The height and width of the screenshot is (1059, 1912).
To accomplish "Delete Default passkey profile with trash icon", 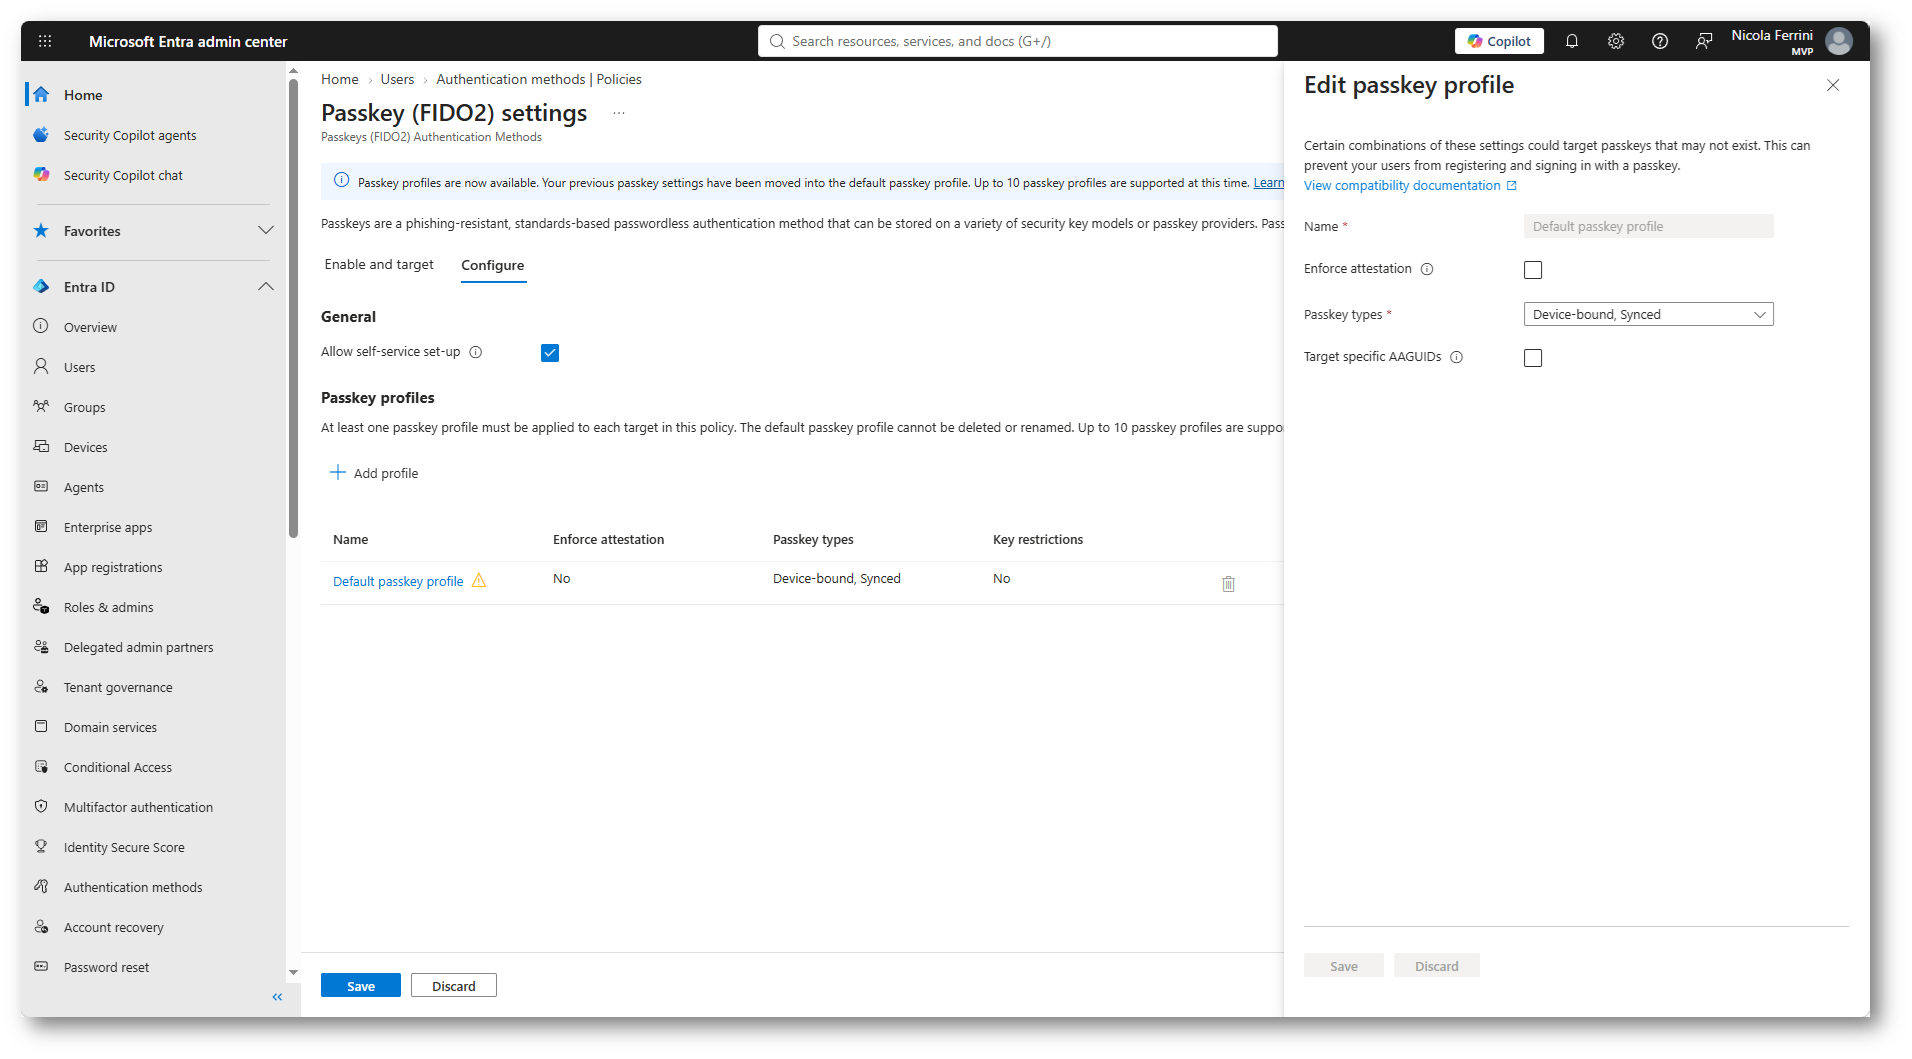I will click(x=1228, y=583).
